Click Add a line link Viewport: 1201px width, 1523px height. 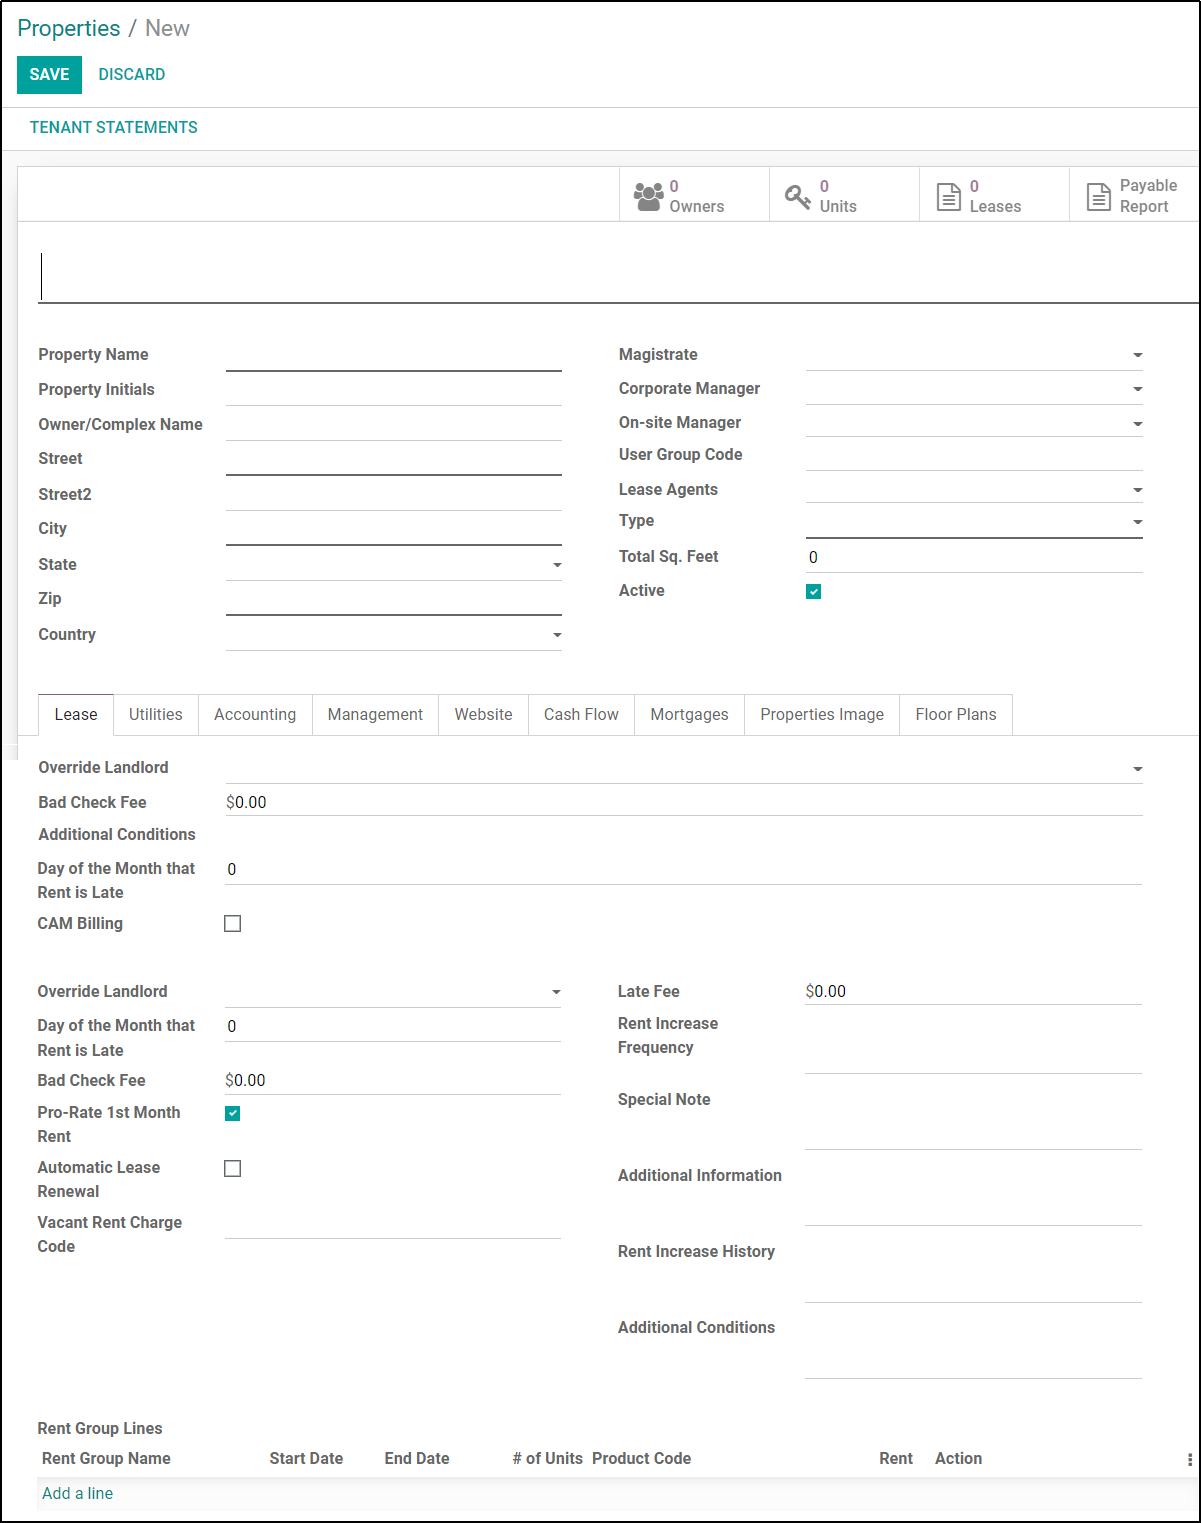pos(78,1493)
